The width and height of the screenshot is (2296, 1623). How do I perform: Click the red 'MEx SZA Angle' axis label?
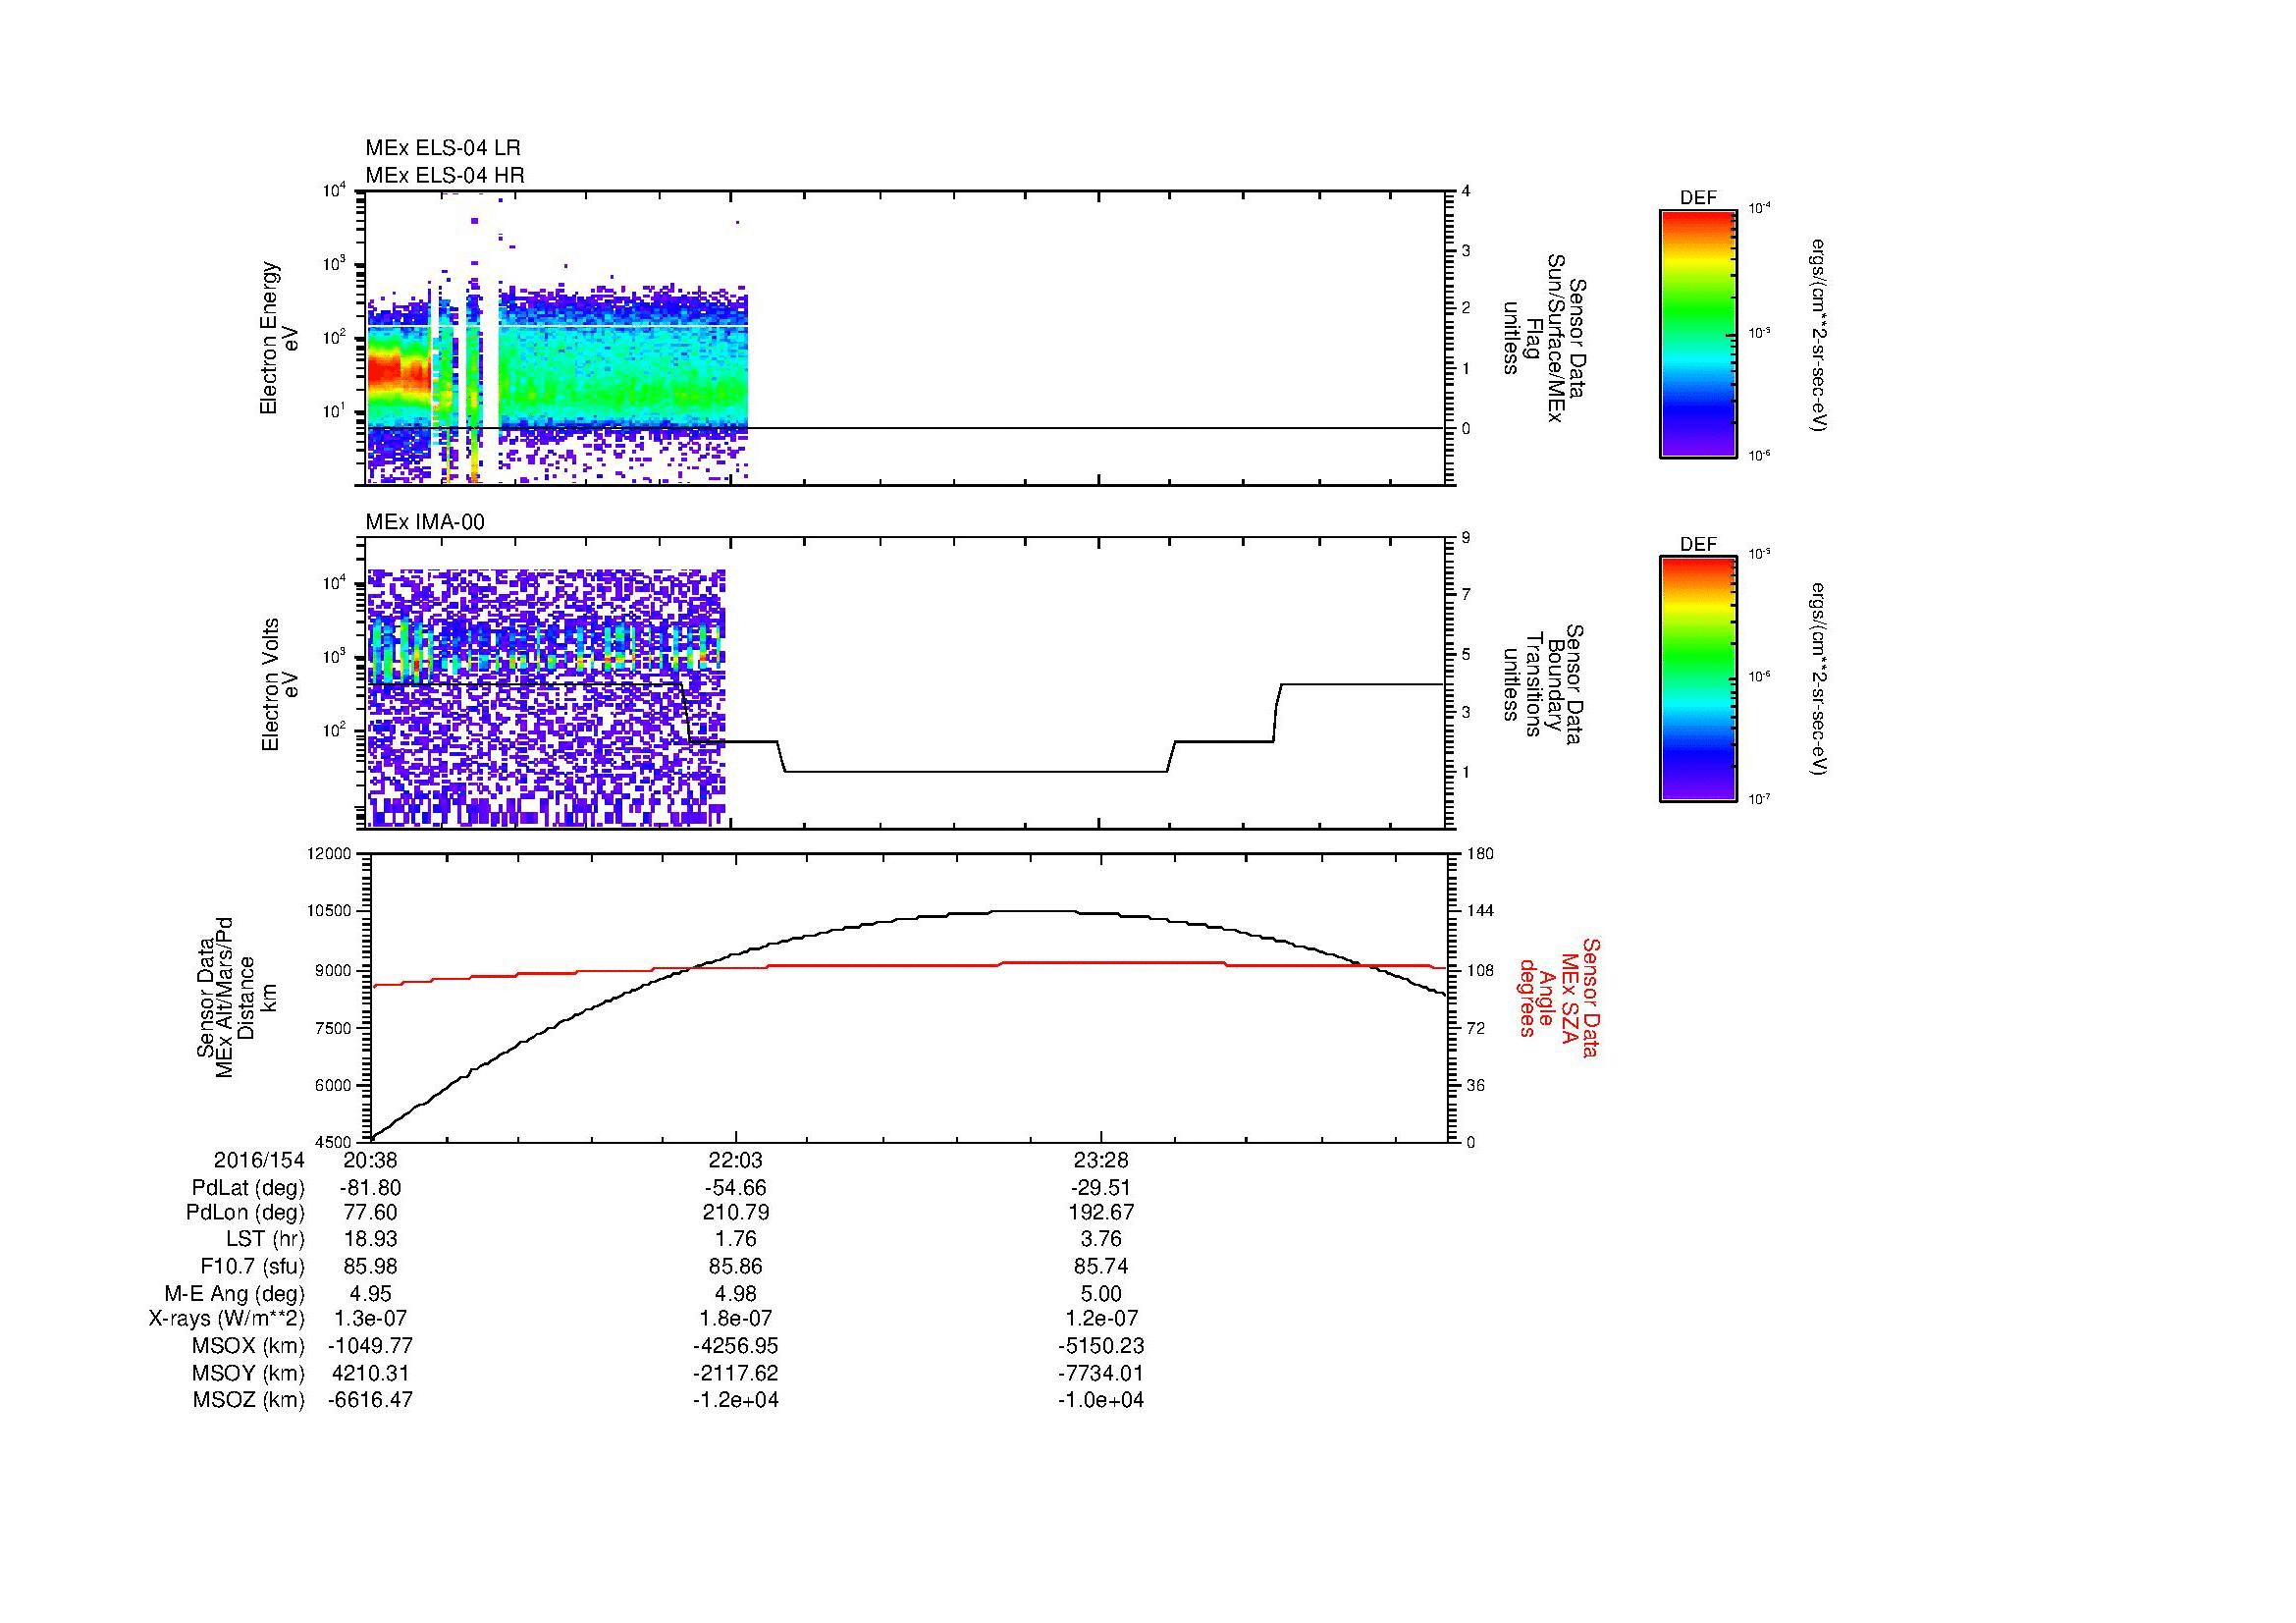1559,997
